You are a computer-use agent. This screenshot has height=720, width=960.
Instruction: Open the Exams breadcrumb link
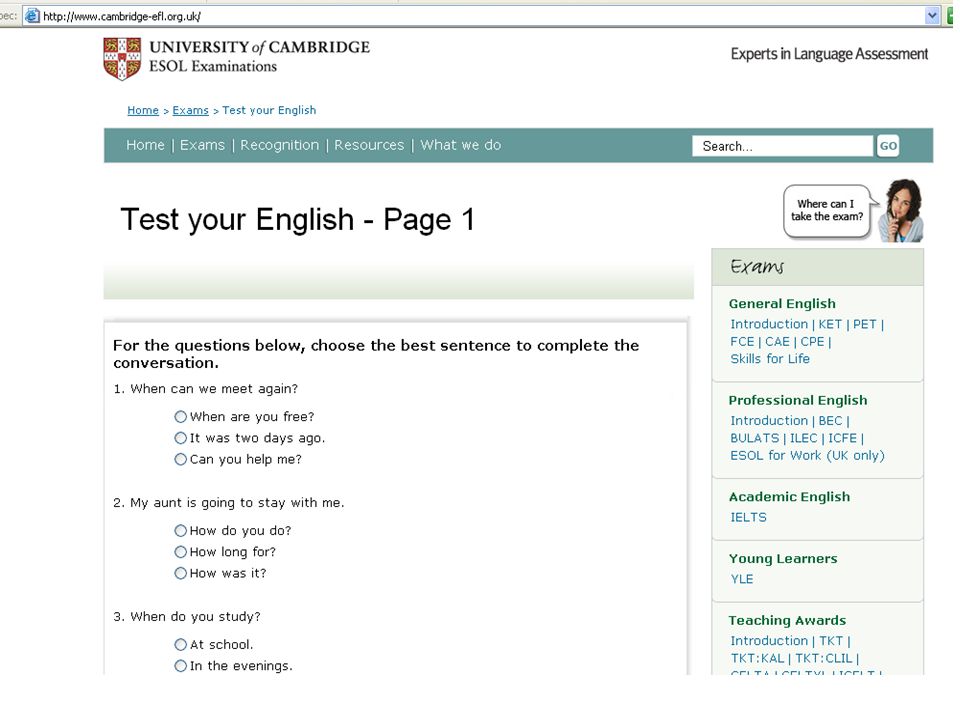click(190, 110)
